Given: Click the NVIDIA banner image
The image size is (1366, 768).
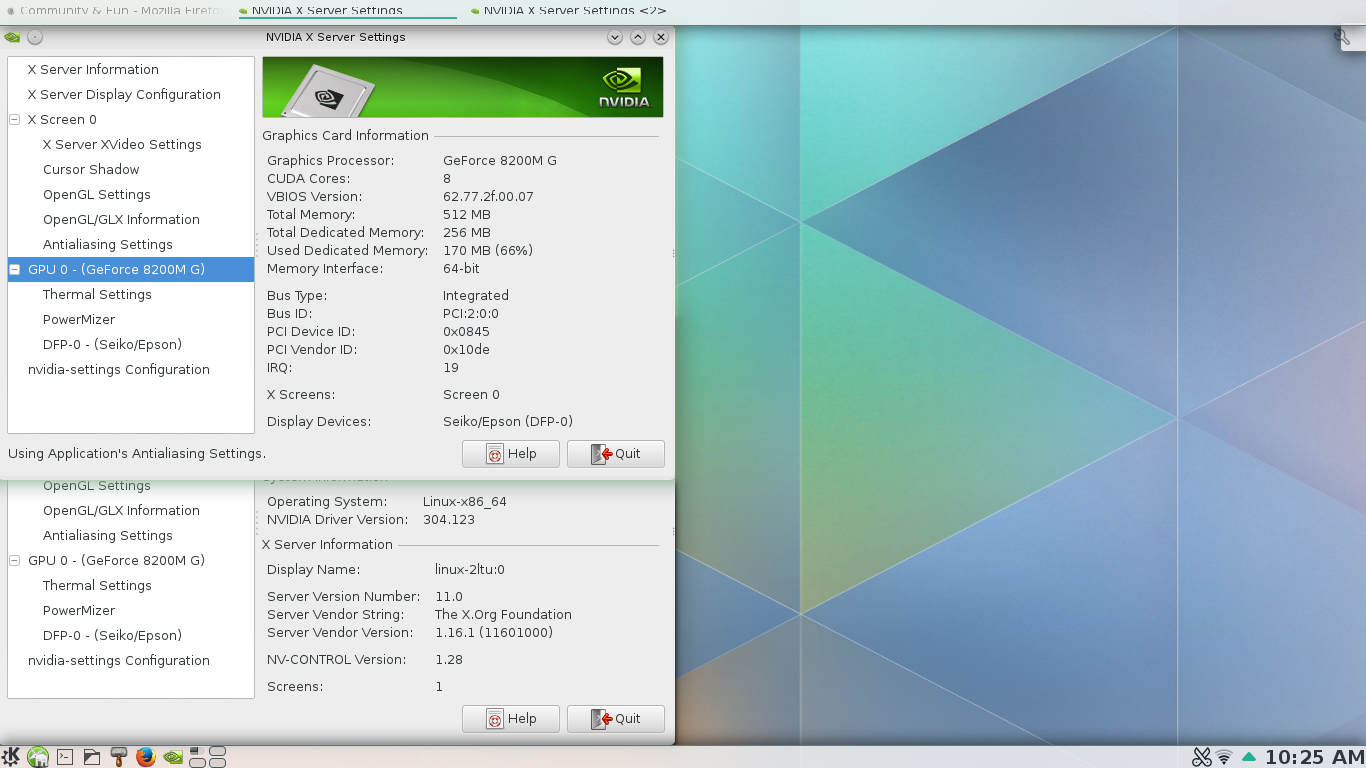Looking at the screenshot, I should coord(463,87).
